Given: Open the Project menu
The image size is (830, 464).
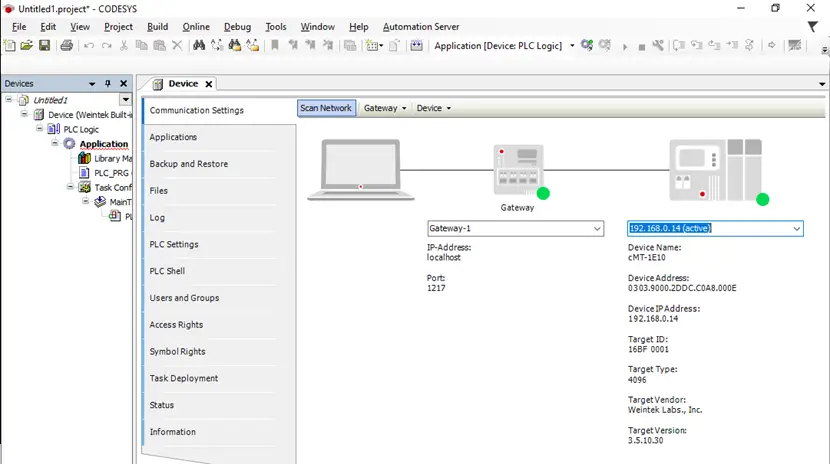Looking at the screenshot, I should [x=119, y=26].
